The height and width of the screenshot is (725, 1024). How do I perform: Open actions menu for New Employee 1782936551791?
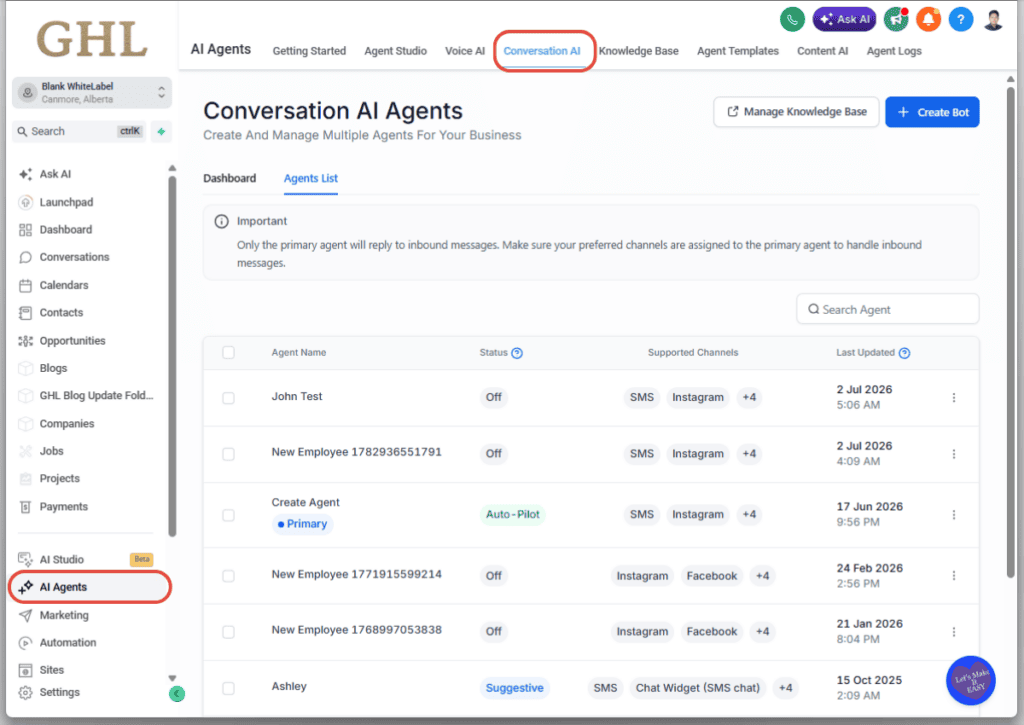coord(953,454)
